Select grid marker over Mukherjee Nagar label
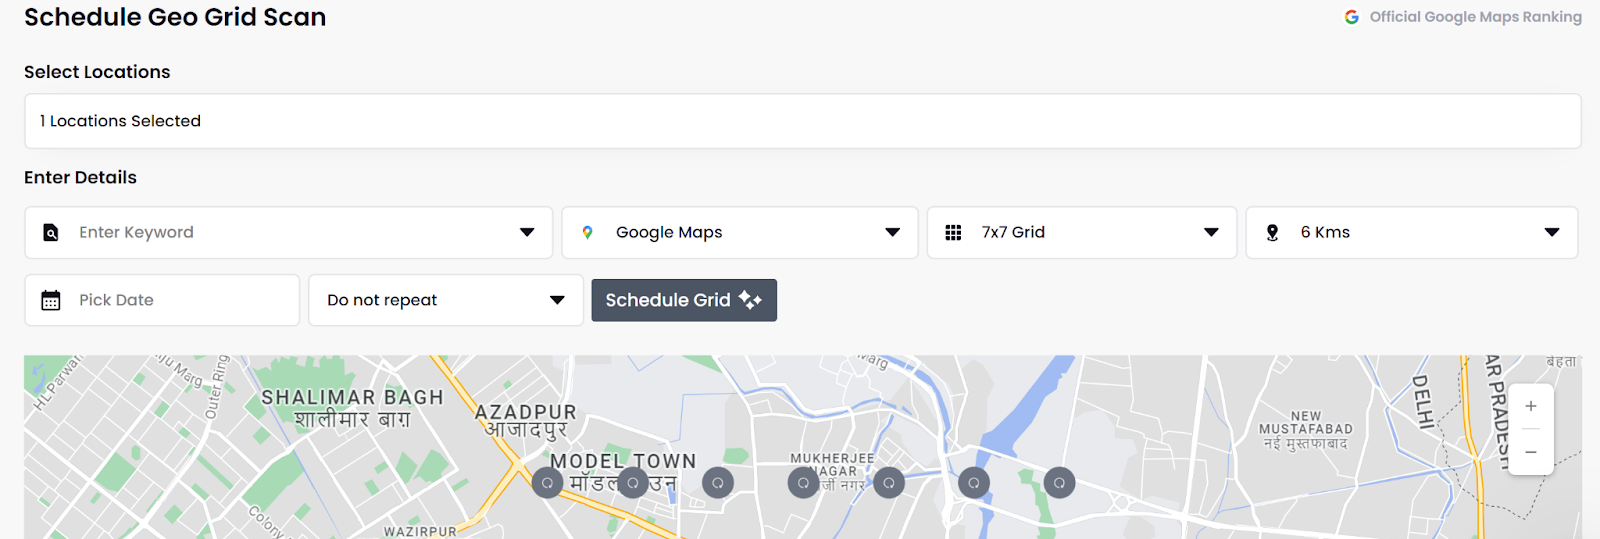The image size is (1600, 539). coord(804,483)
